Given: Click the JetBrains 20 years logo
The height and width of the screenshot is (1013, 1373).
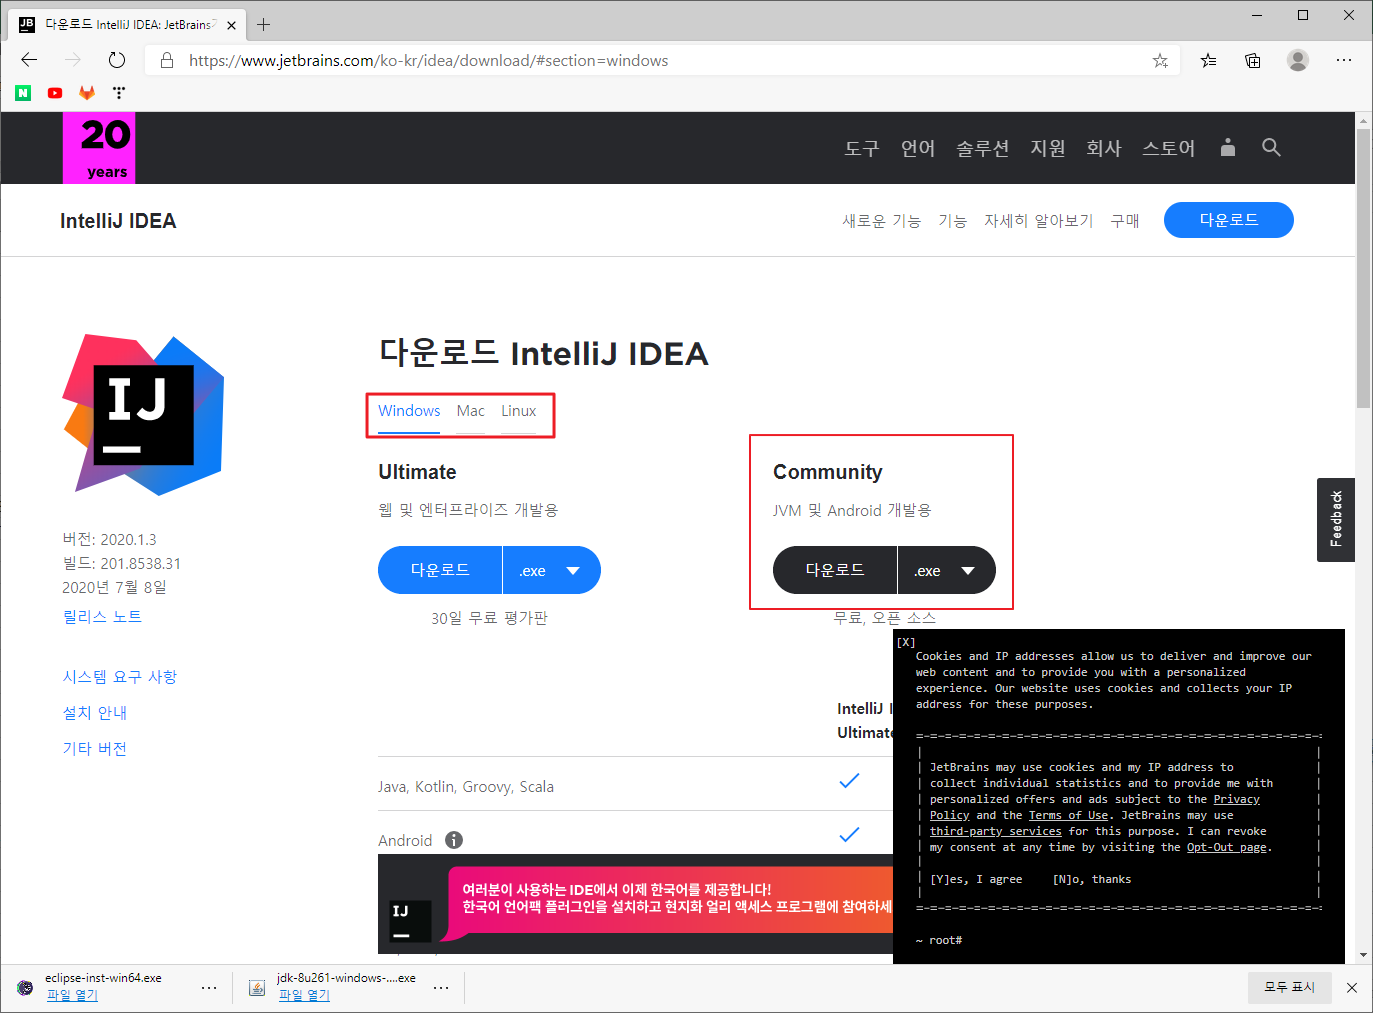Looking at the screenshot, I should coord(99,148).
